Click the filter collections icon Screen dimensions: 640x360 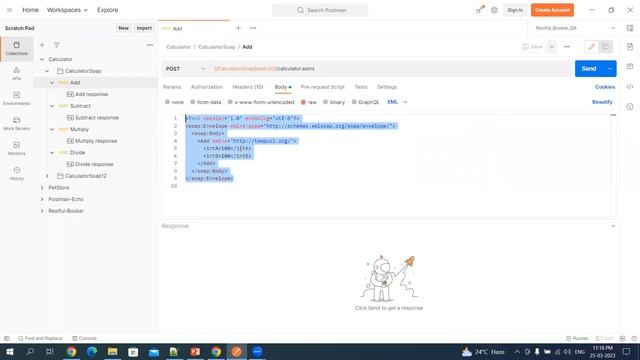(56, 45)
